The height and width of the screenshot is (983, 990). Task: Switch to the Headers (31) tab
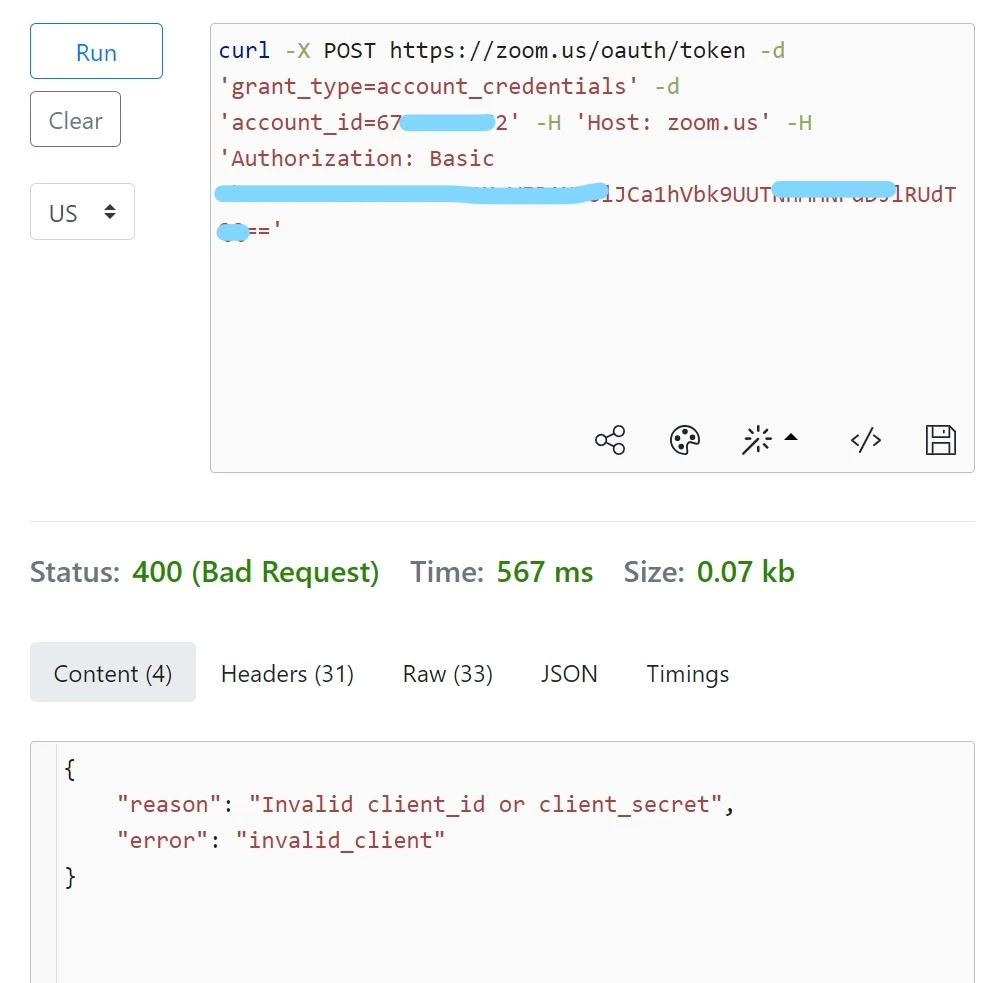click(287, 674)
